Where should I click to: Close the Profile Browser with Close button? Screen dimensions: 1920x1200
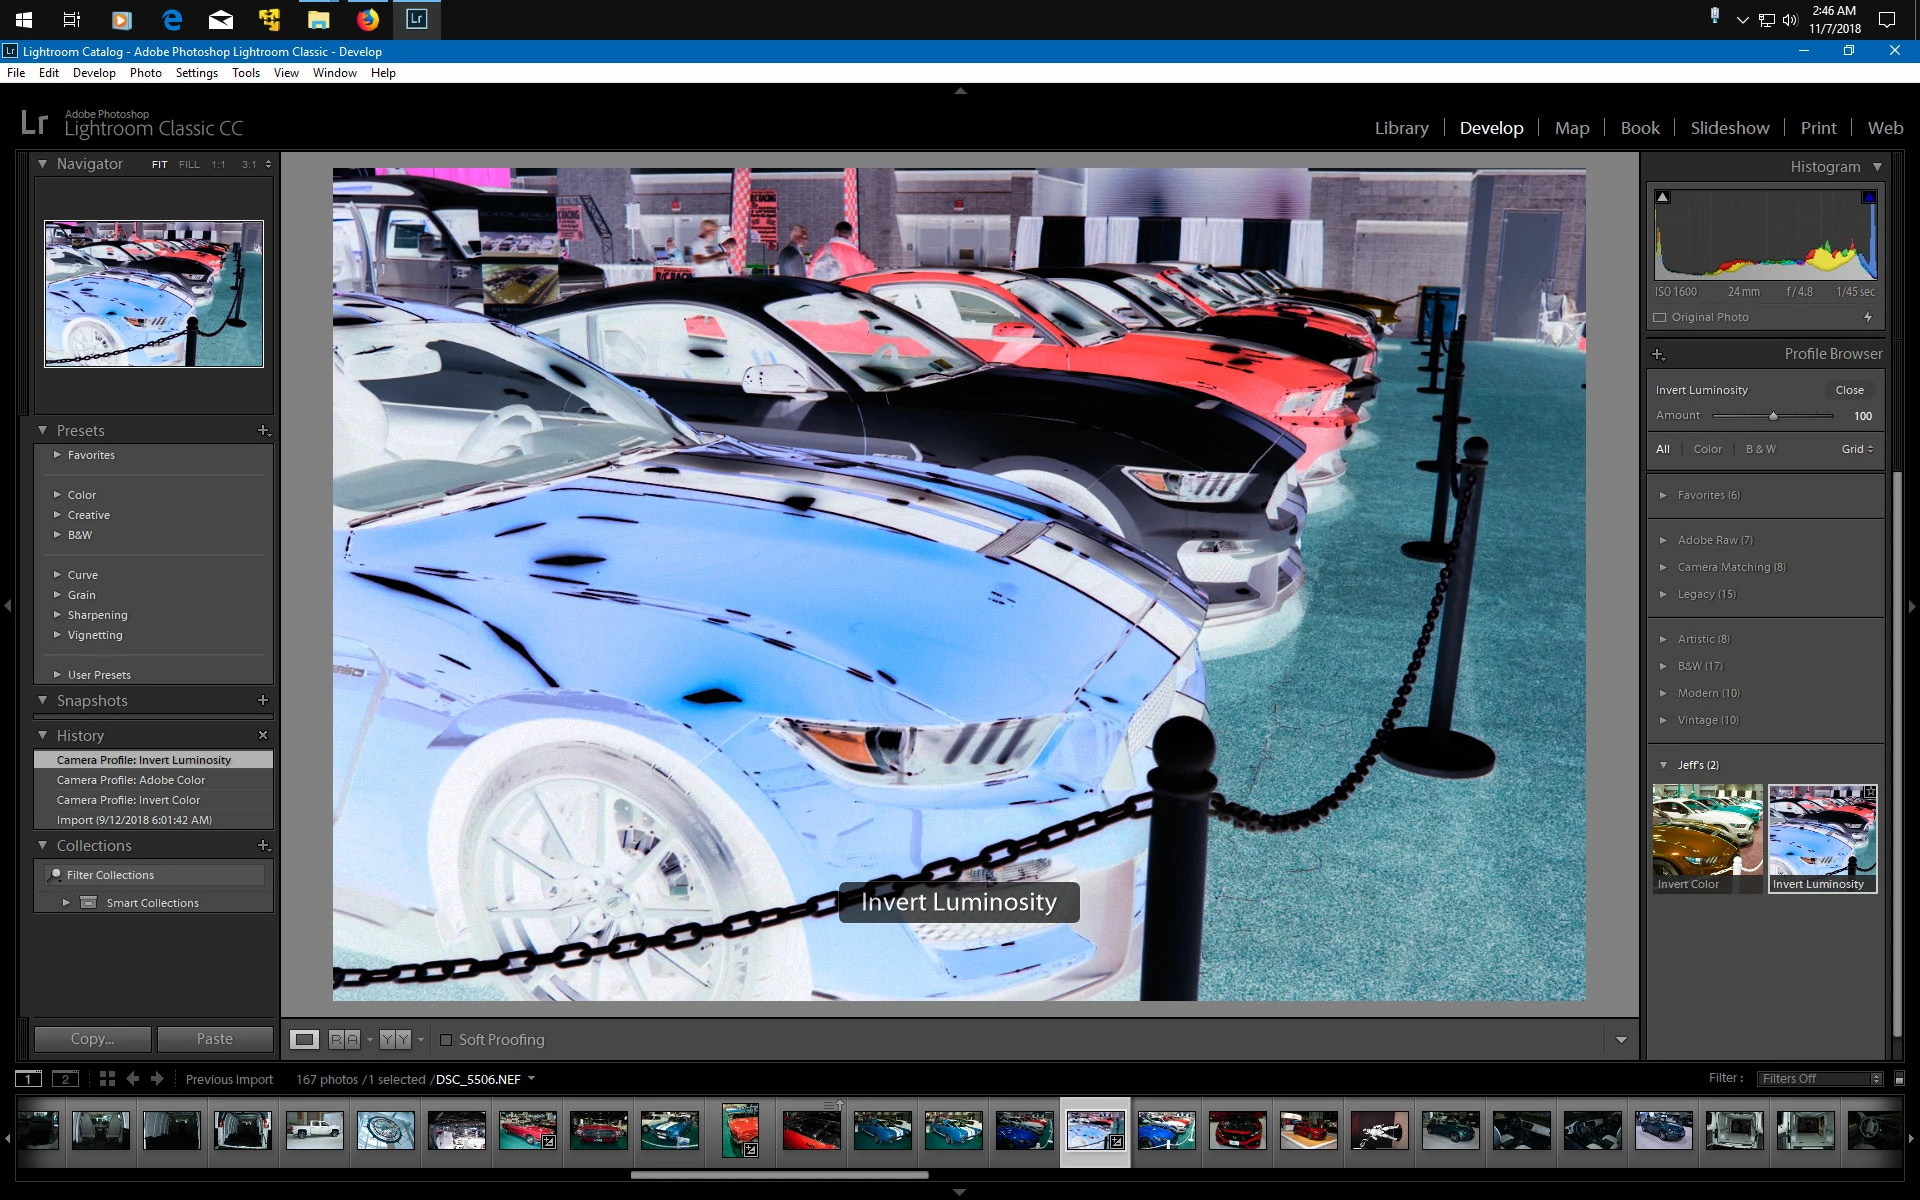1849,390
